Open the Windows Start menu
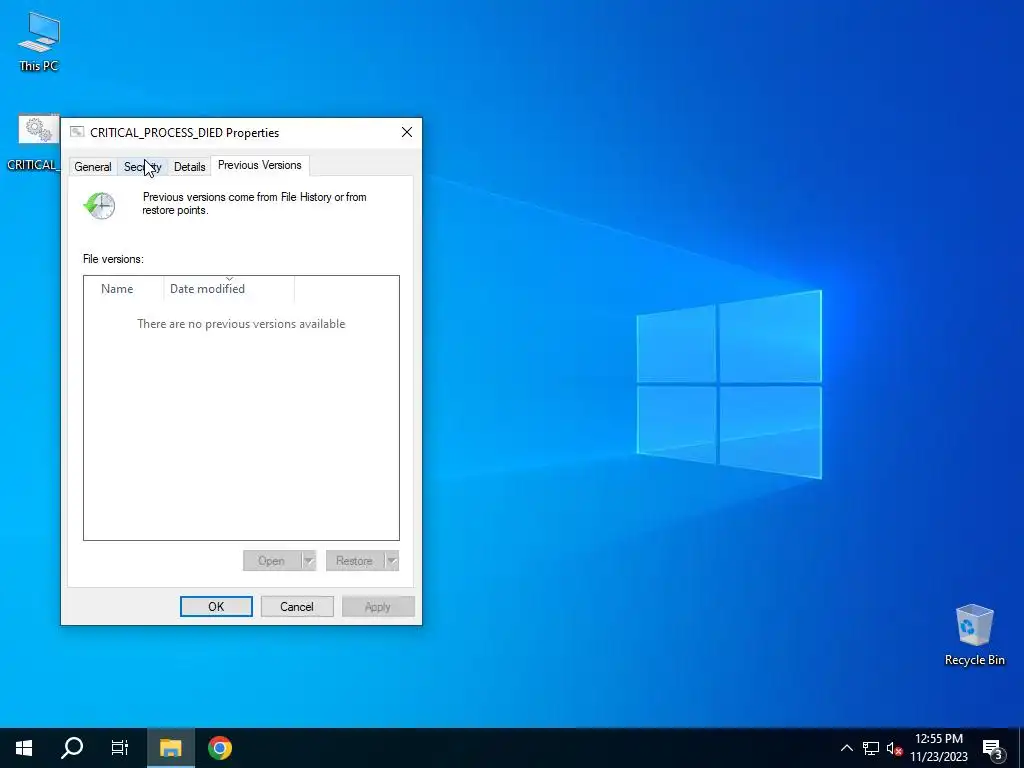 coord(24,748)
